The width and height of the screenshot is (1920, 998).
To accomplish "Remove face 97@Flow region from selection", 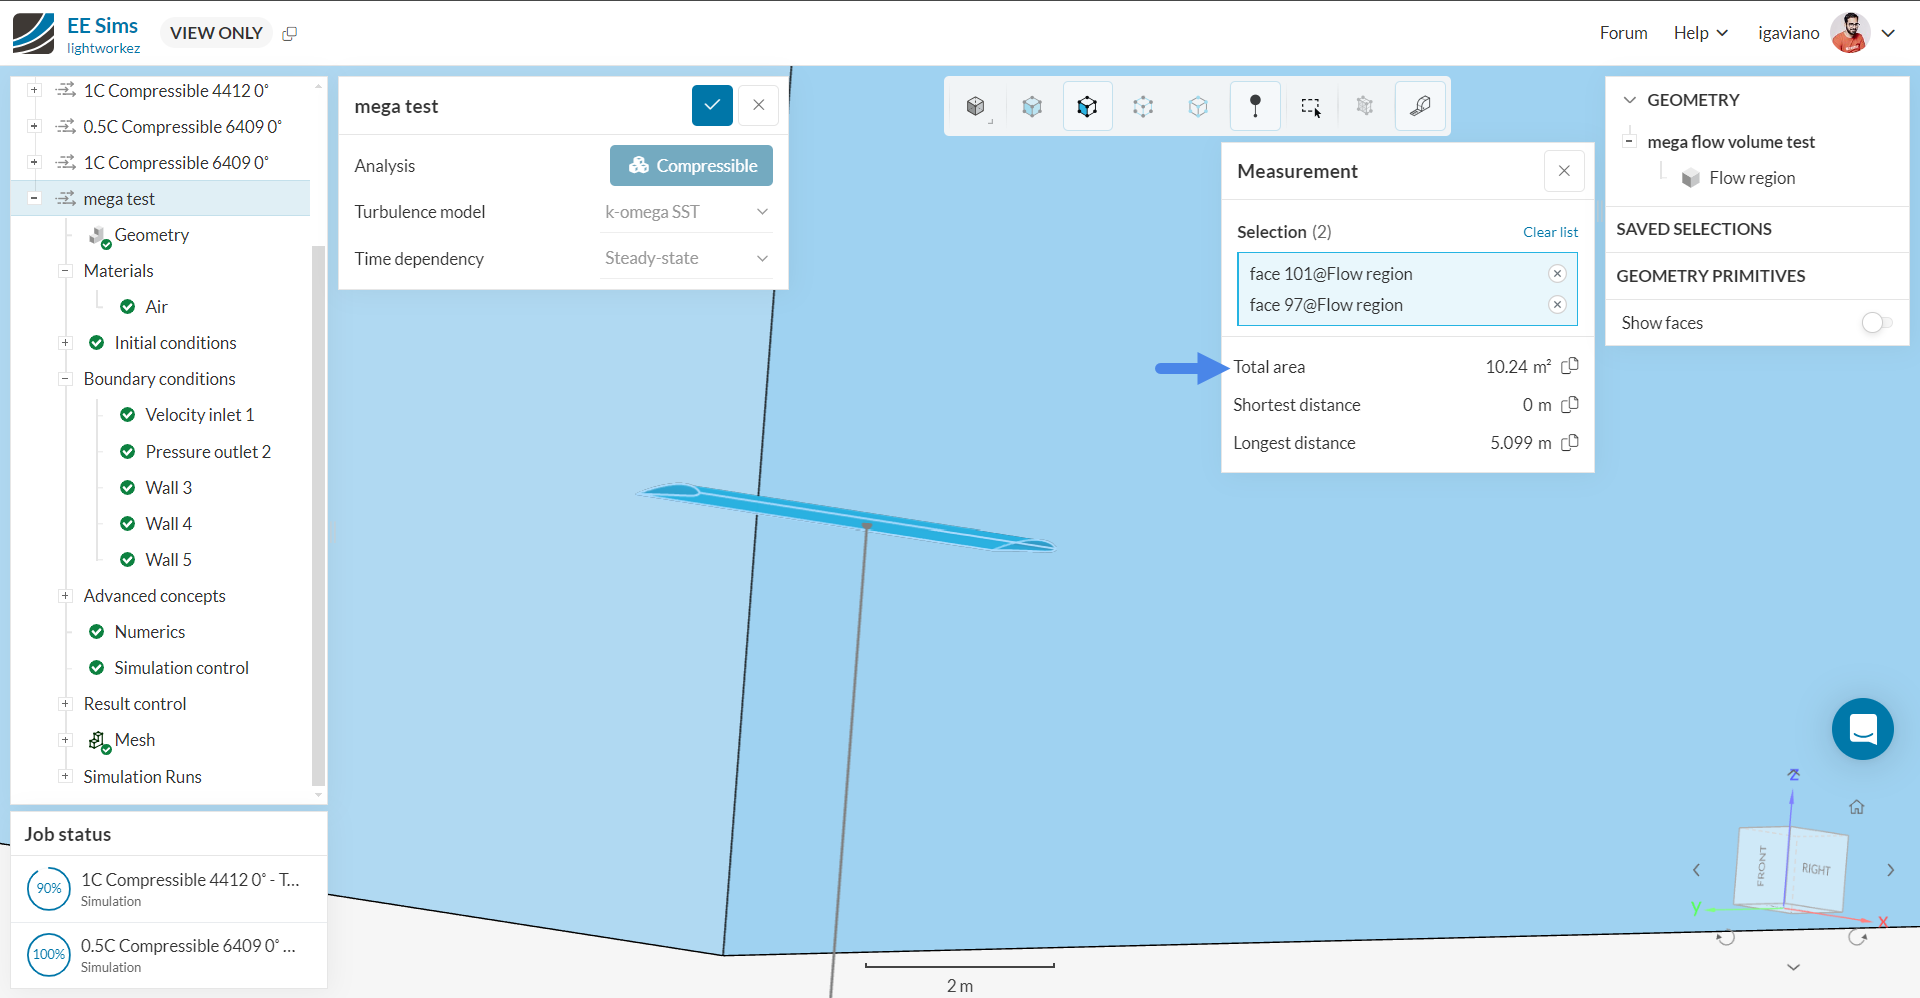I will pyautogui.click(x=1557, y=305).
